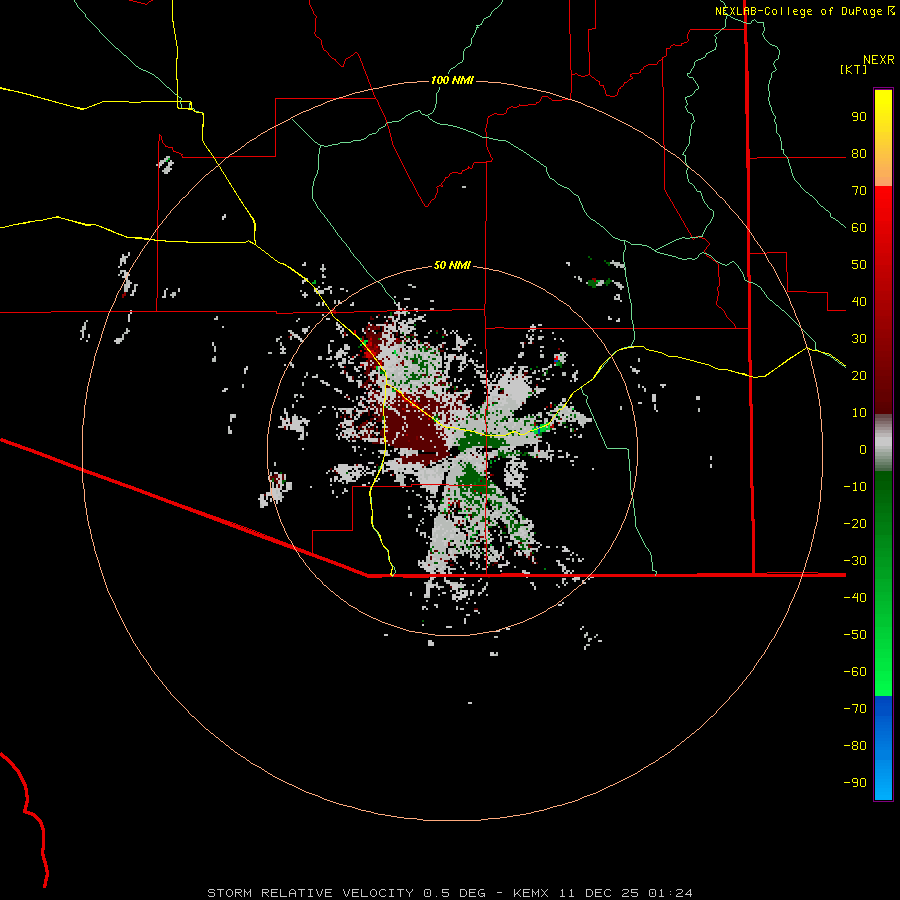Click the 90 value on the velocity scale
This screenshot has height=900, width=900.
coord(859,117)
